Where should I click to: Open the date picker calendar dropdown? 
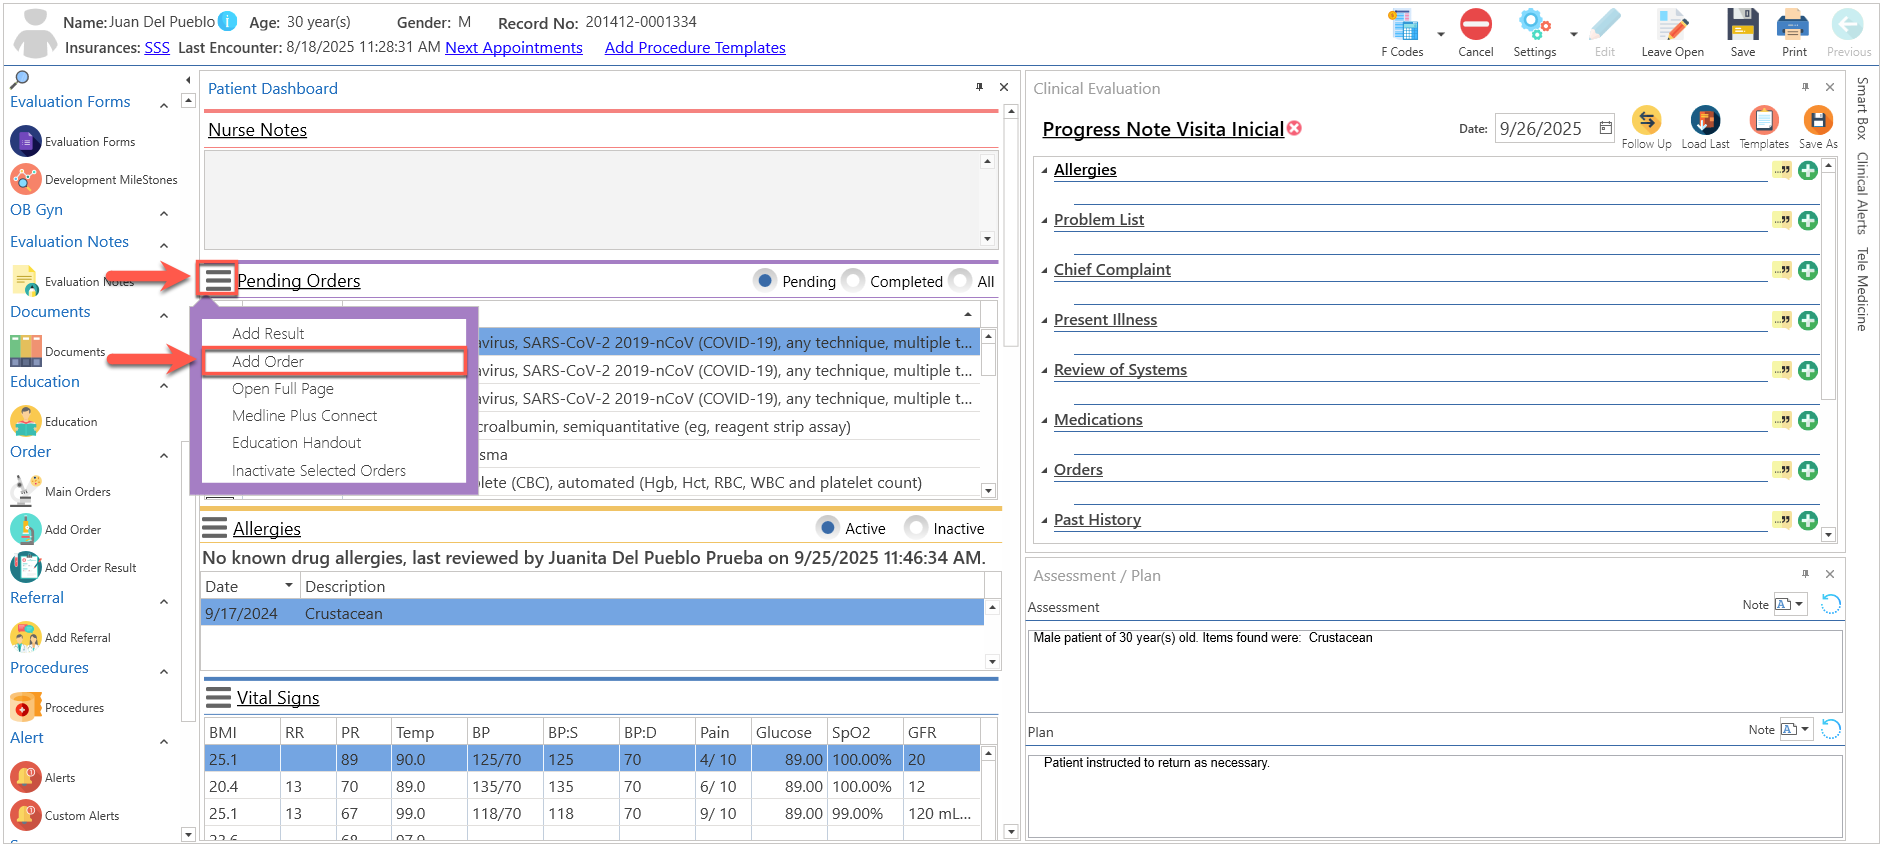pos(1605,128)
